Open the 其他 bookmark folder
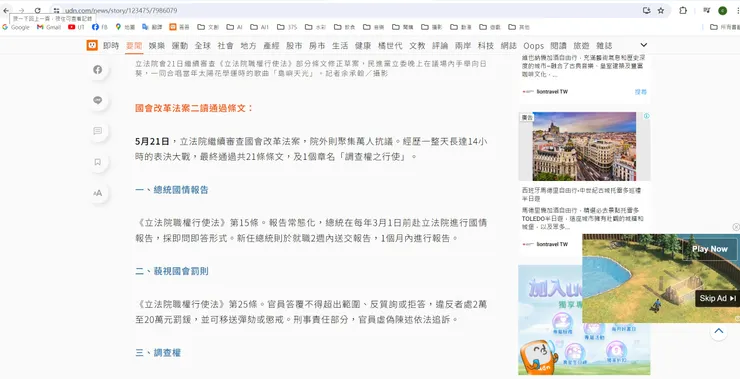Screen dimensions: 740x379 pyautogui.click(x=519, y=27)
